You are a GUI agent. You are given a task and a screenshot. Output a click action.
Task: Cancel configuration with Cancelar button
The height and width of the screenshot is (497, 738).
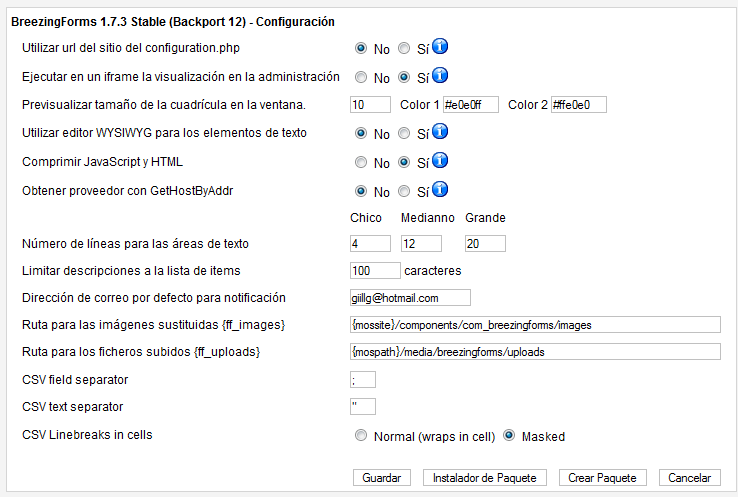[690, 478]
